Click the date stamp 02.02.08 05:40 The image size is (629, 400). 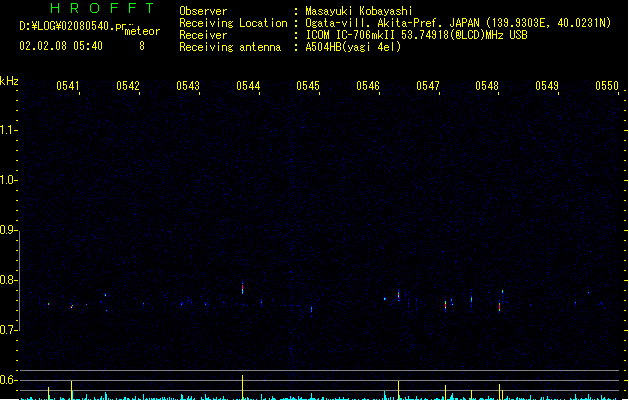click(x=61, y=46)
